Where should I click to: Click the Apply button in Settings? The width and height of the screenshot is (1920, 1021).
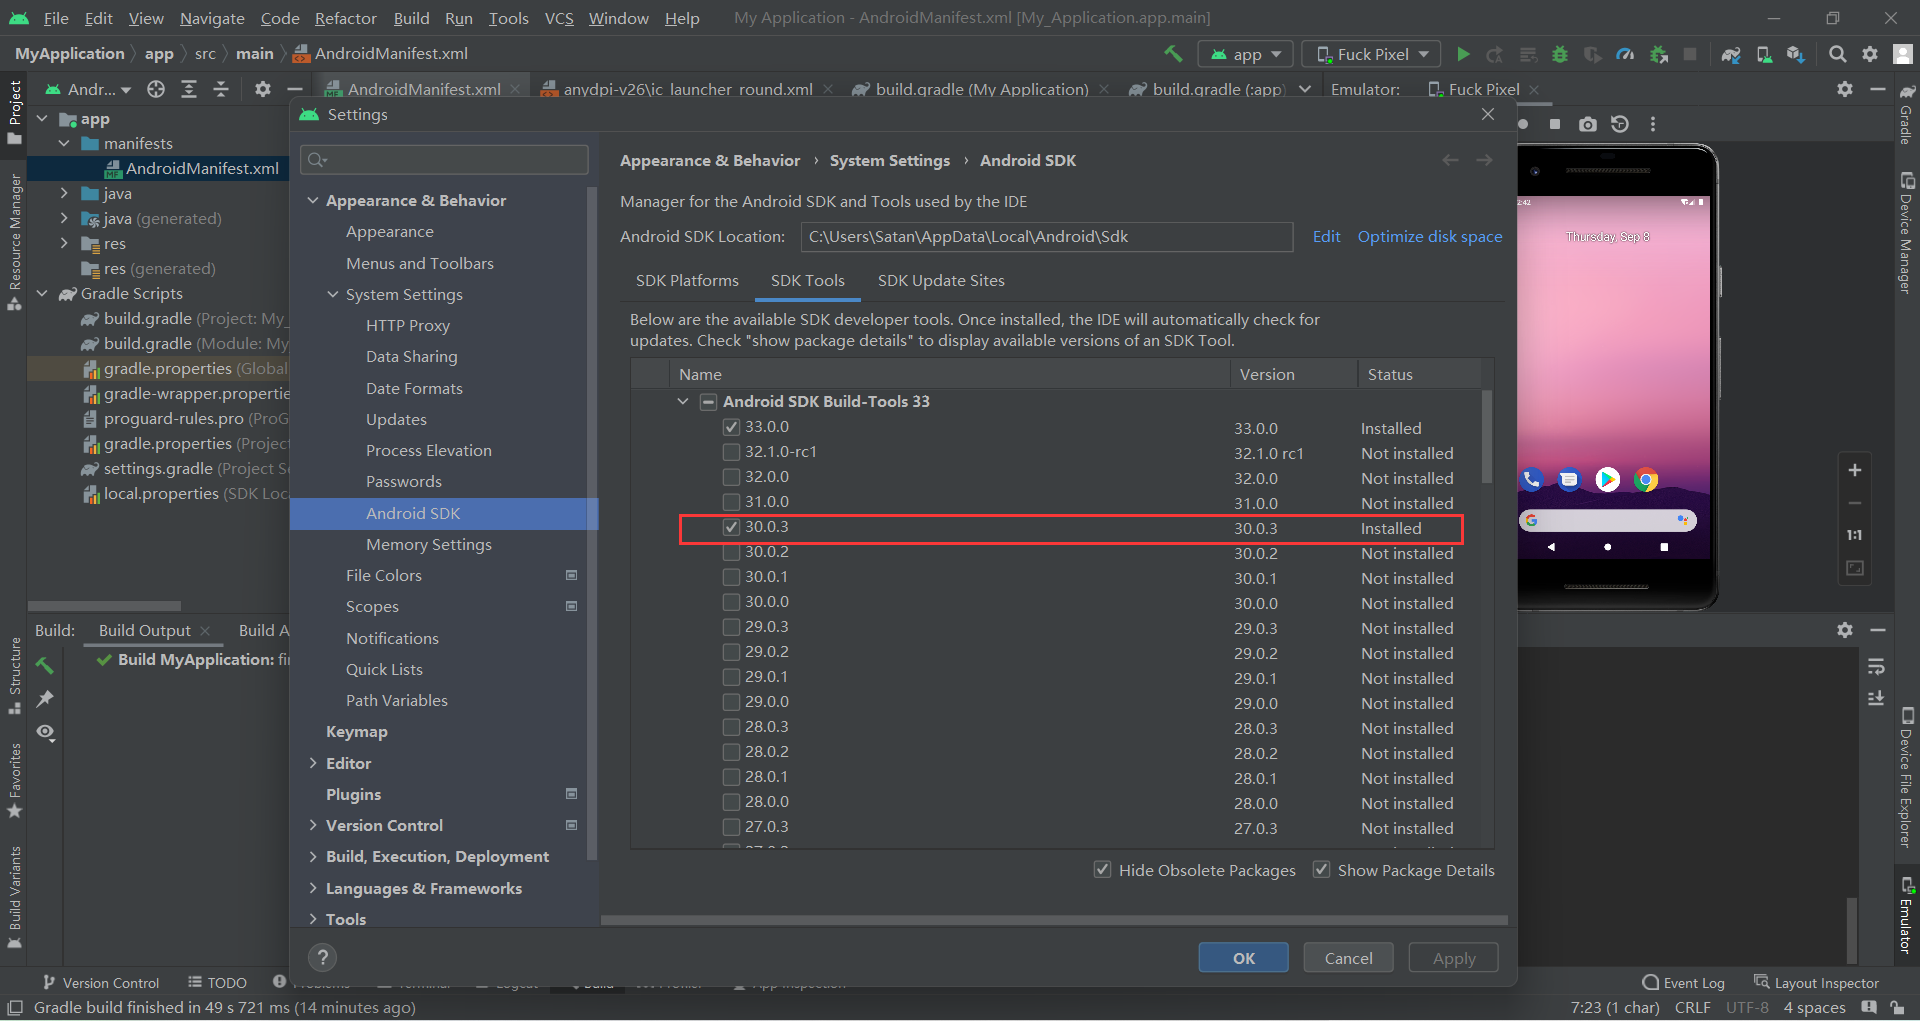1453,958
